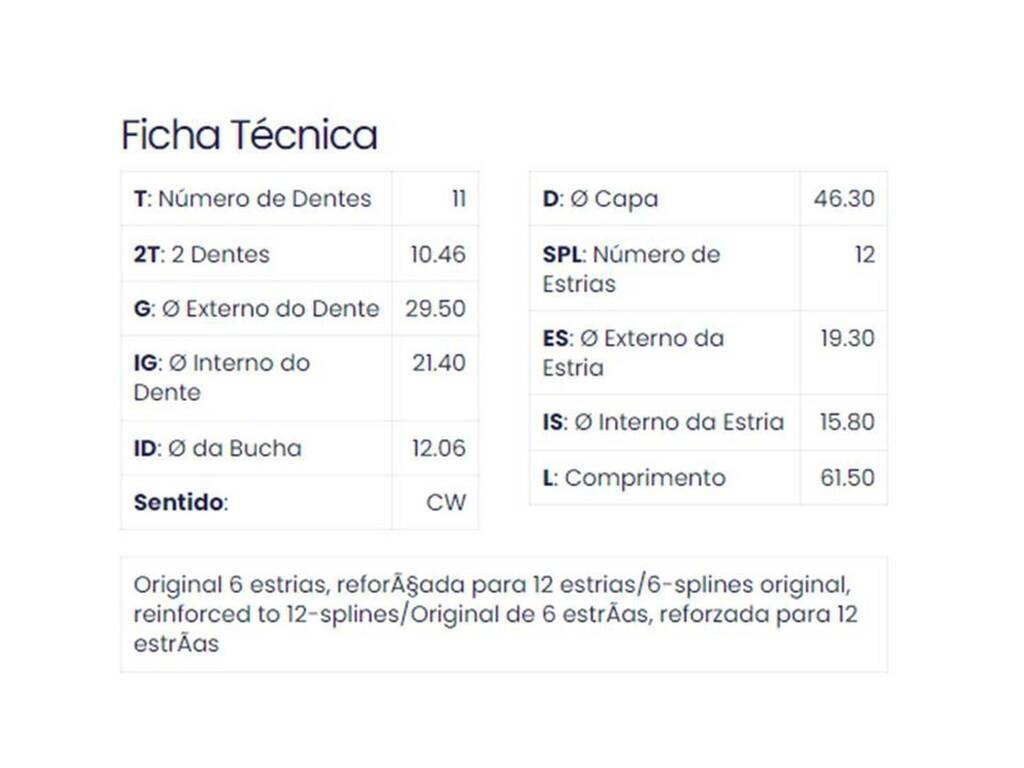Select the D: Ø Capa label
Screen dimensions: 1024x768
pos(600,199)
